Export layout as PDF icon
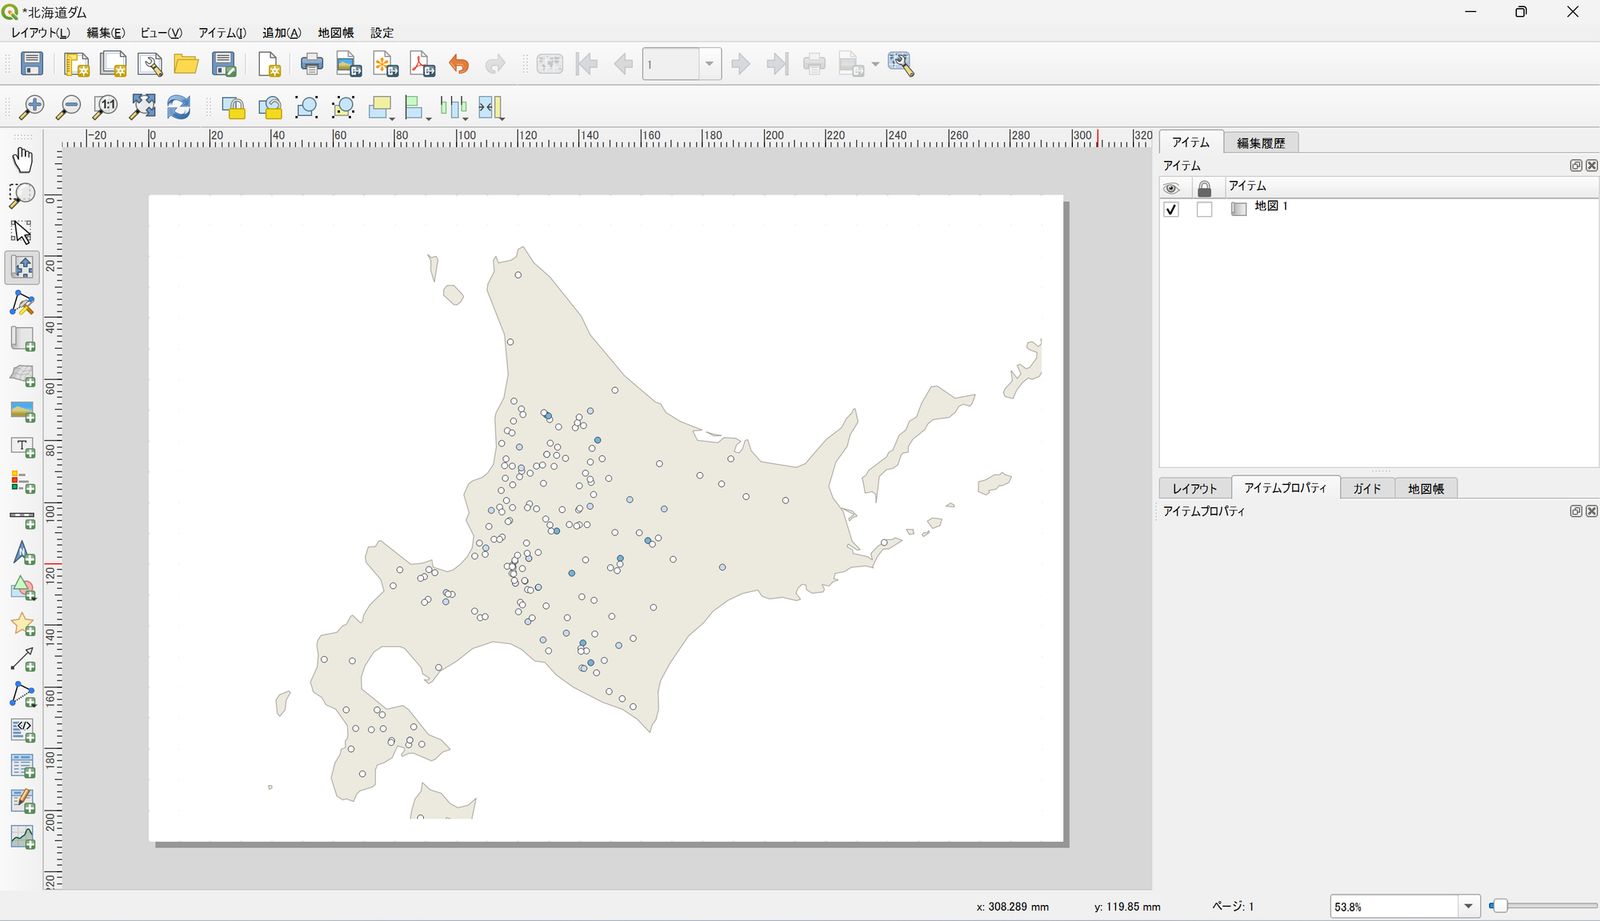This screenshot has height=921, width=1600. (x=422, y=64)
